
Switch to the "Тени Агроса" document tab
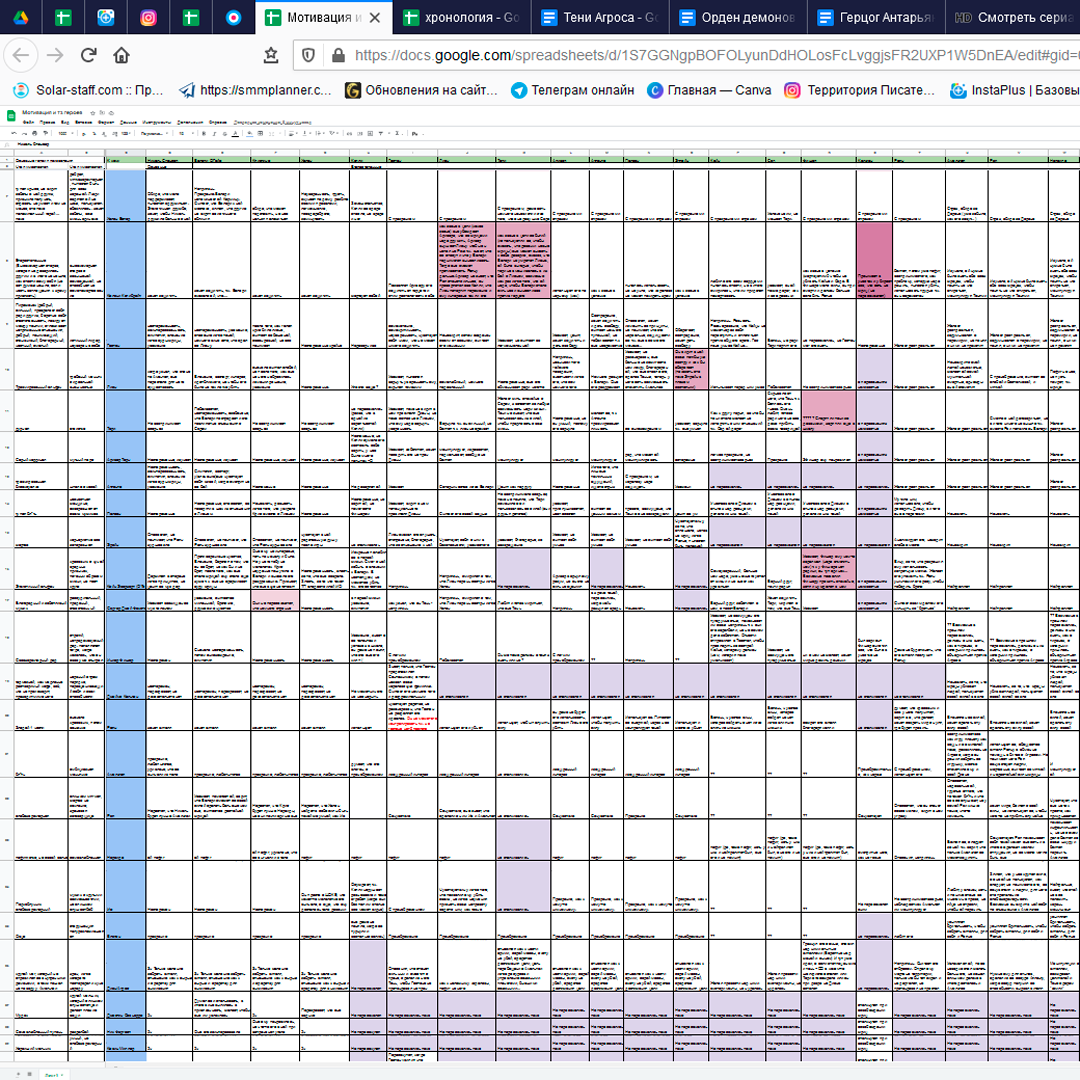pyautogui.click(x=598, y=17)
